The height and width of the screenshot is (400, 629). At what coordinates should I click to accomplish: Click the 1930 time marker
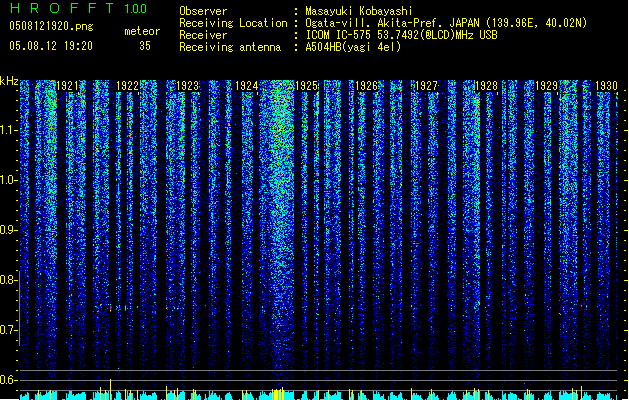pyautogui.click(x=606, y=86)
